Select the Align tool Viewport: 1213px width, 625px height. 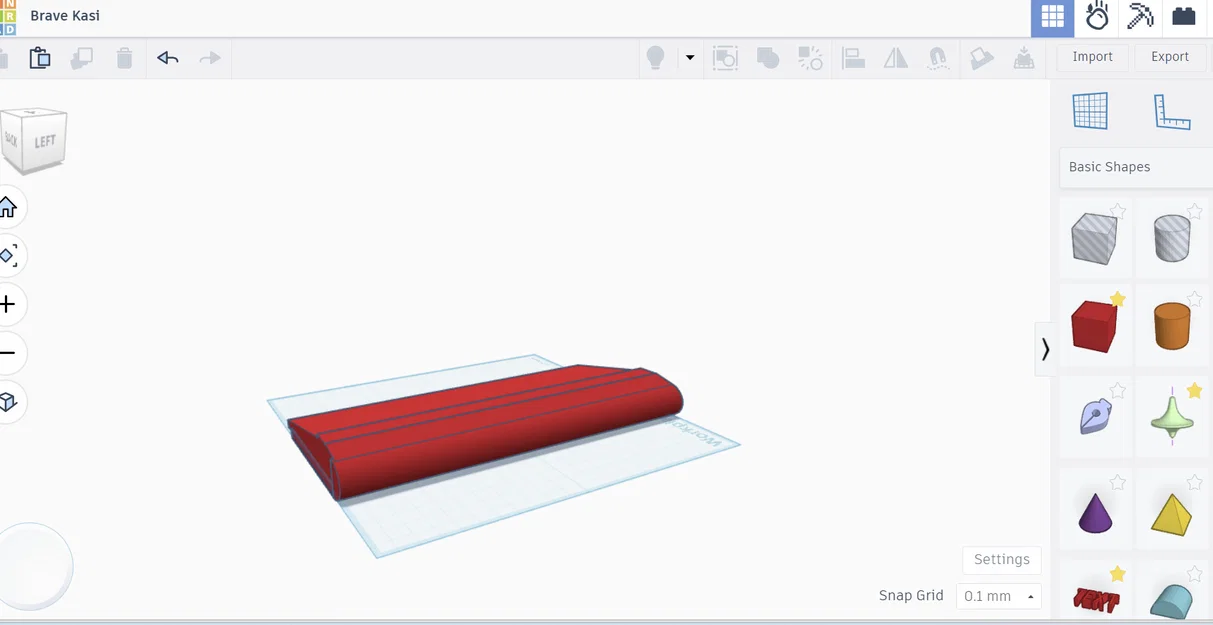tap(853, 58)
